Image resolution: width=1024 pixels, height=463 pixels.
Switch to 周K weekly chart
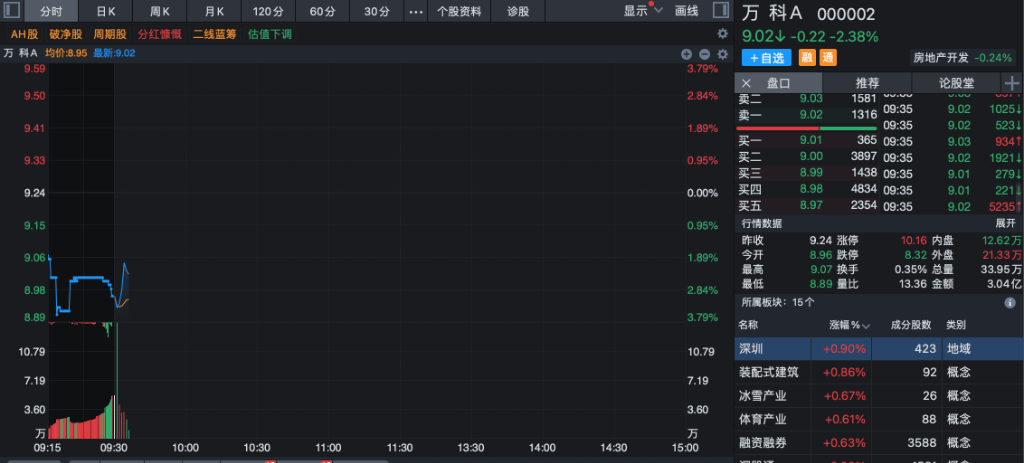[159, 11]
